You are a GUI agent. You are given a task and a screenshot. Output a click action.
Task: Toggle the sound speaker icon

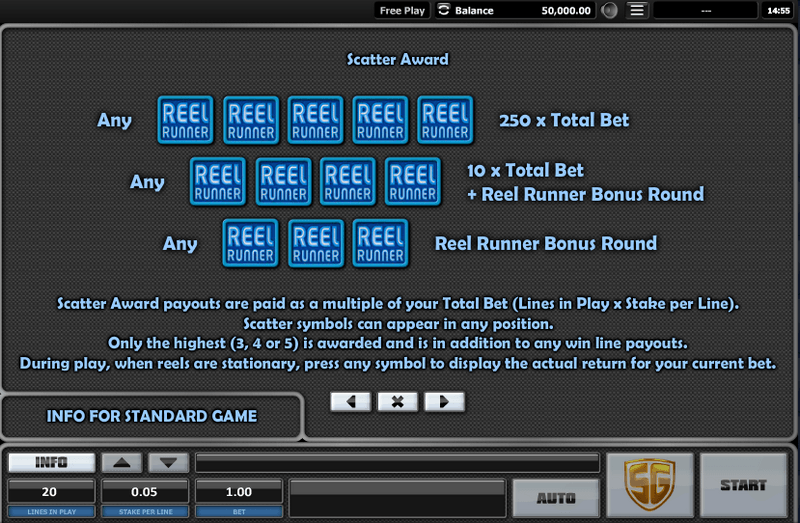click(x=609, y=10)
